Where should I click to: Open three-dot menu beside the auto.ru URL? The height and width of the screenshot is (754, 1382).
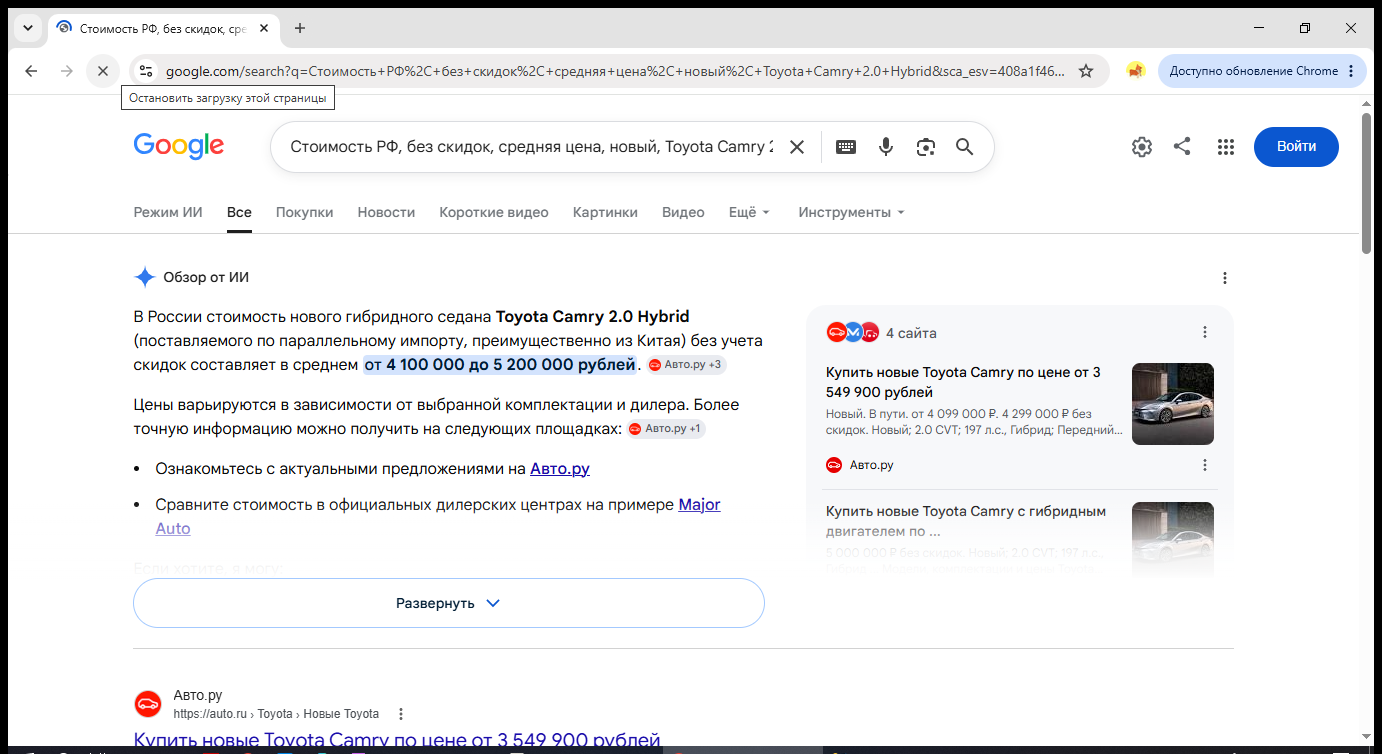[401, 714]
